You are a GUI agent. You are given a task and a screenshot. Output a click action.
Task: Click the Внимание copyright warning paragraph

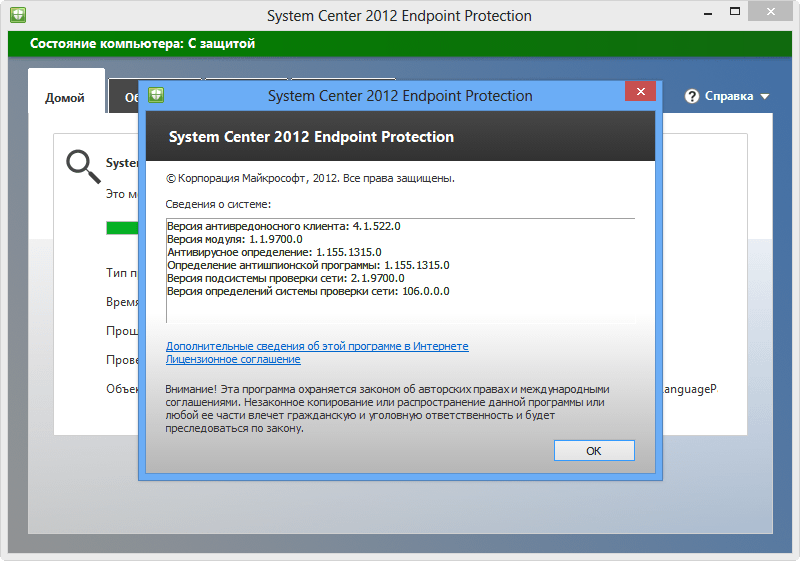point(387,409)
